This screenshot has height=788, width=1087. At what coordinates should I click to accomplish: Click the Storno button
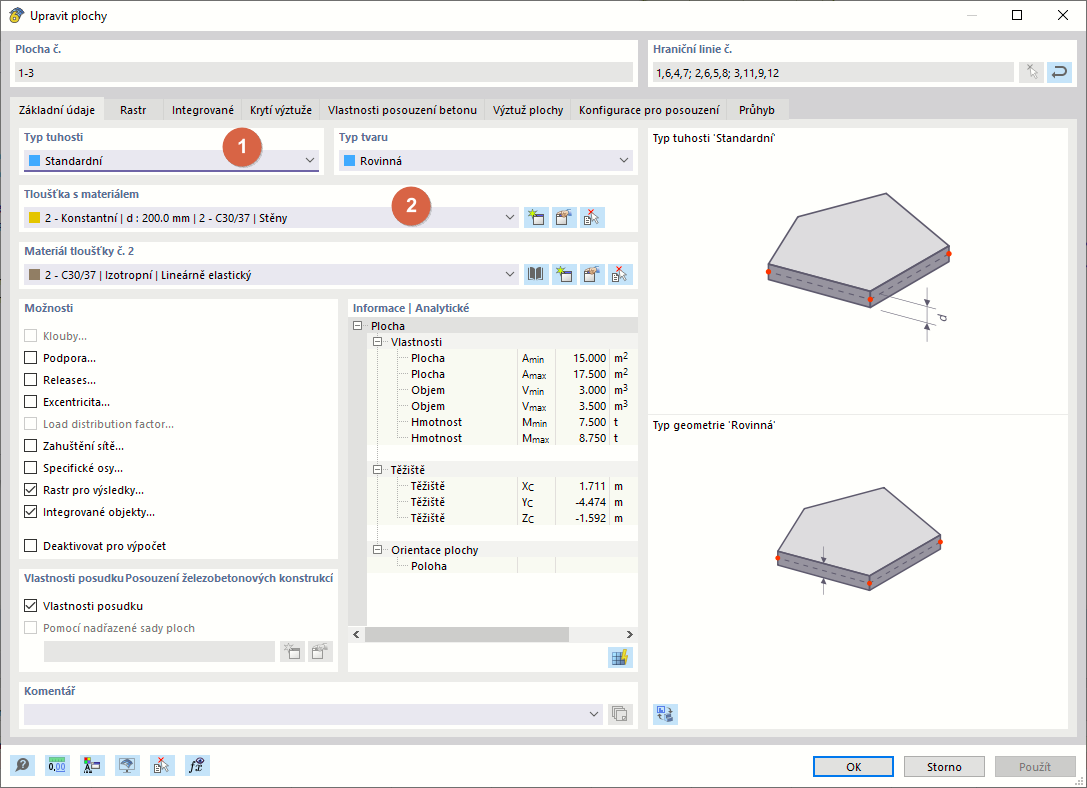pyautogui.click(x=944, y=767)
